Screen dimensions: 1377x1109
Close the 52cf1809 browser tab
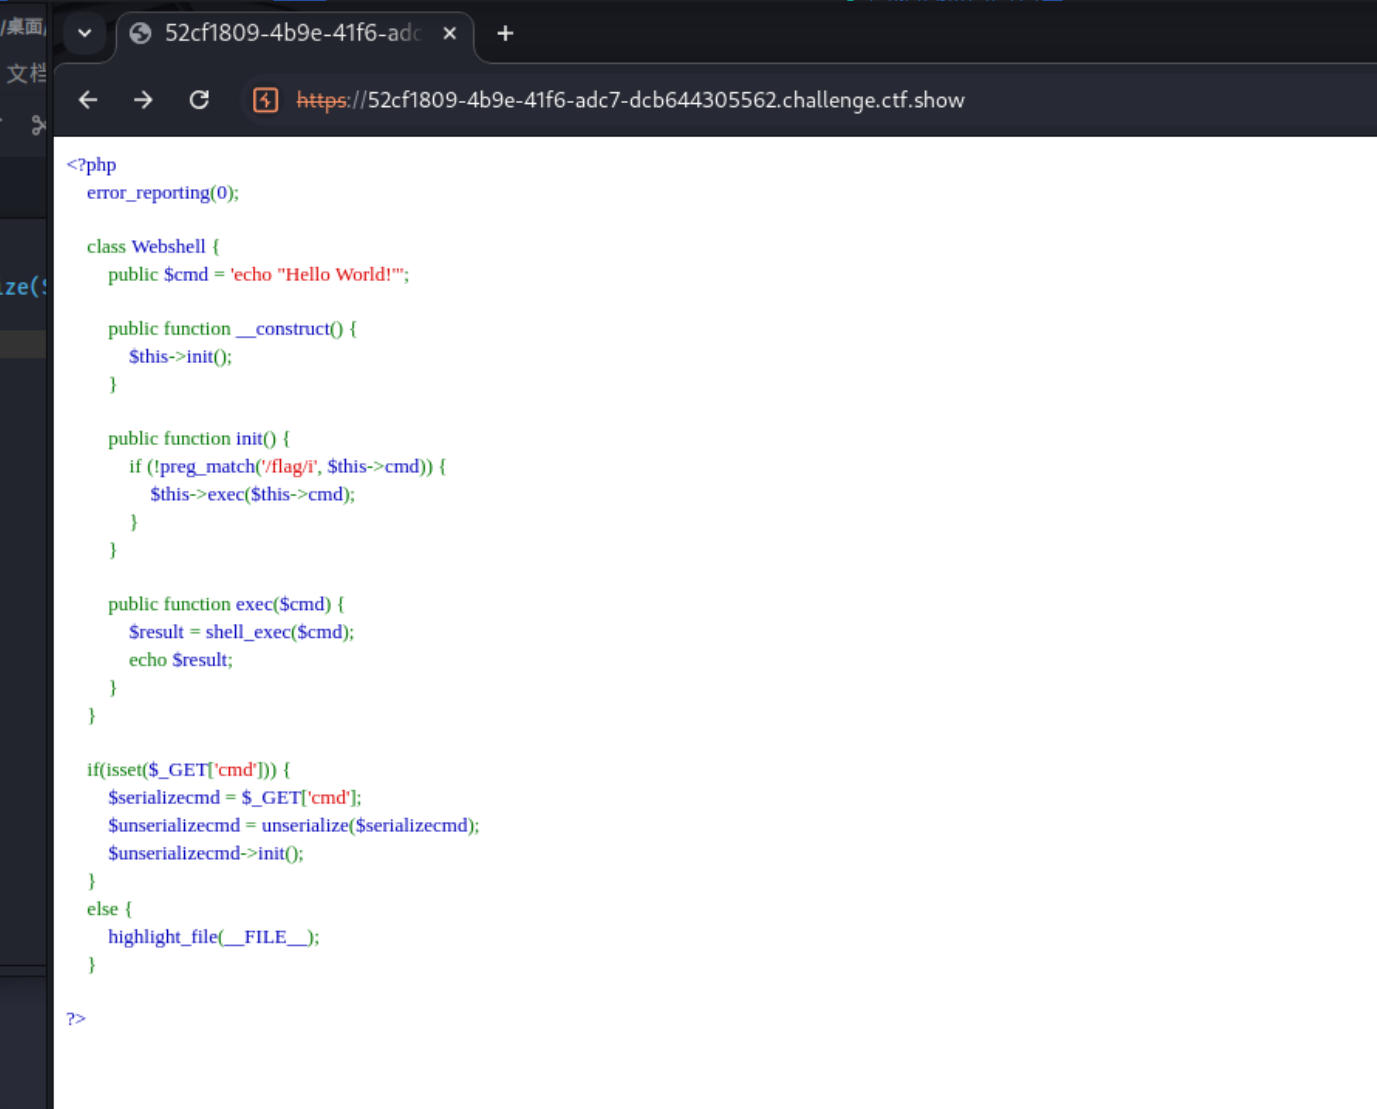pos(450,34)
